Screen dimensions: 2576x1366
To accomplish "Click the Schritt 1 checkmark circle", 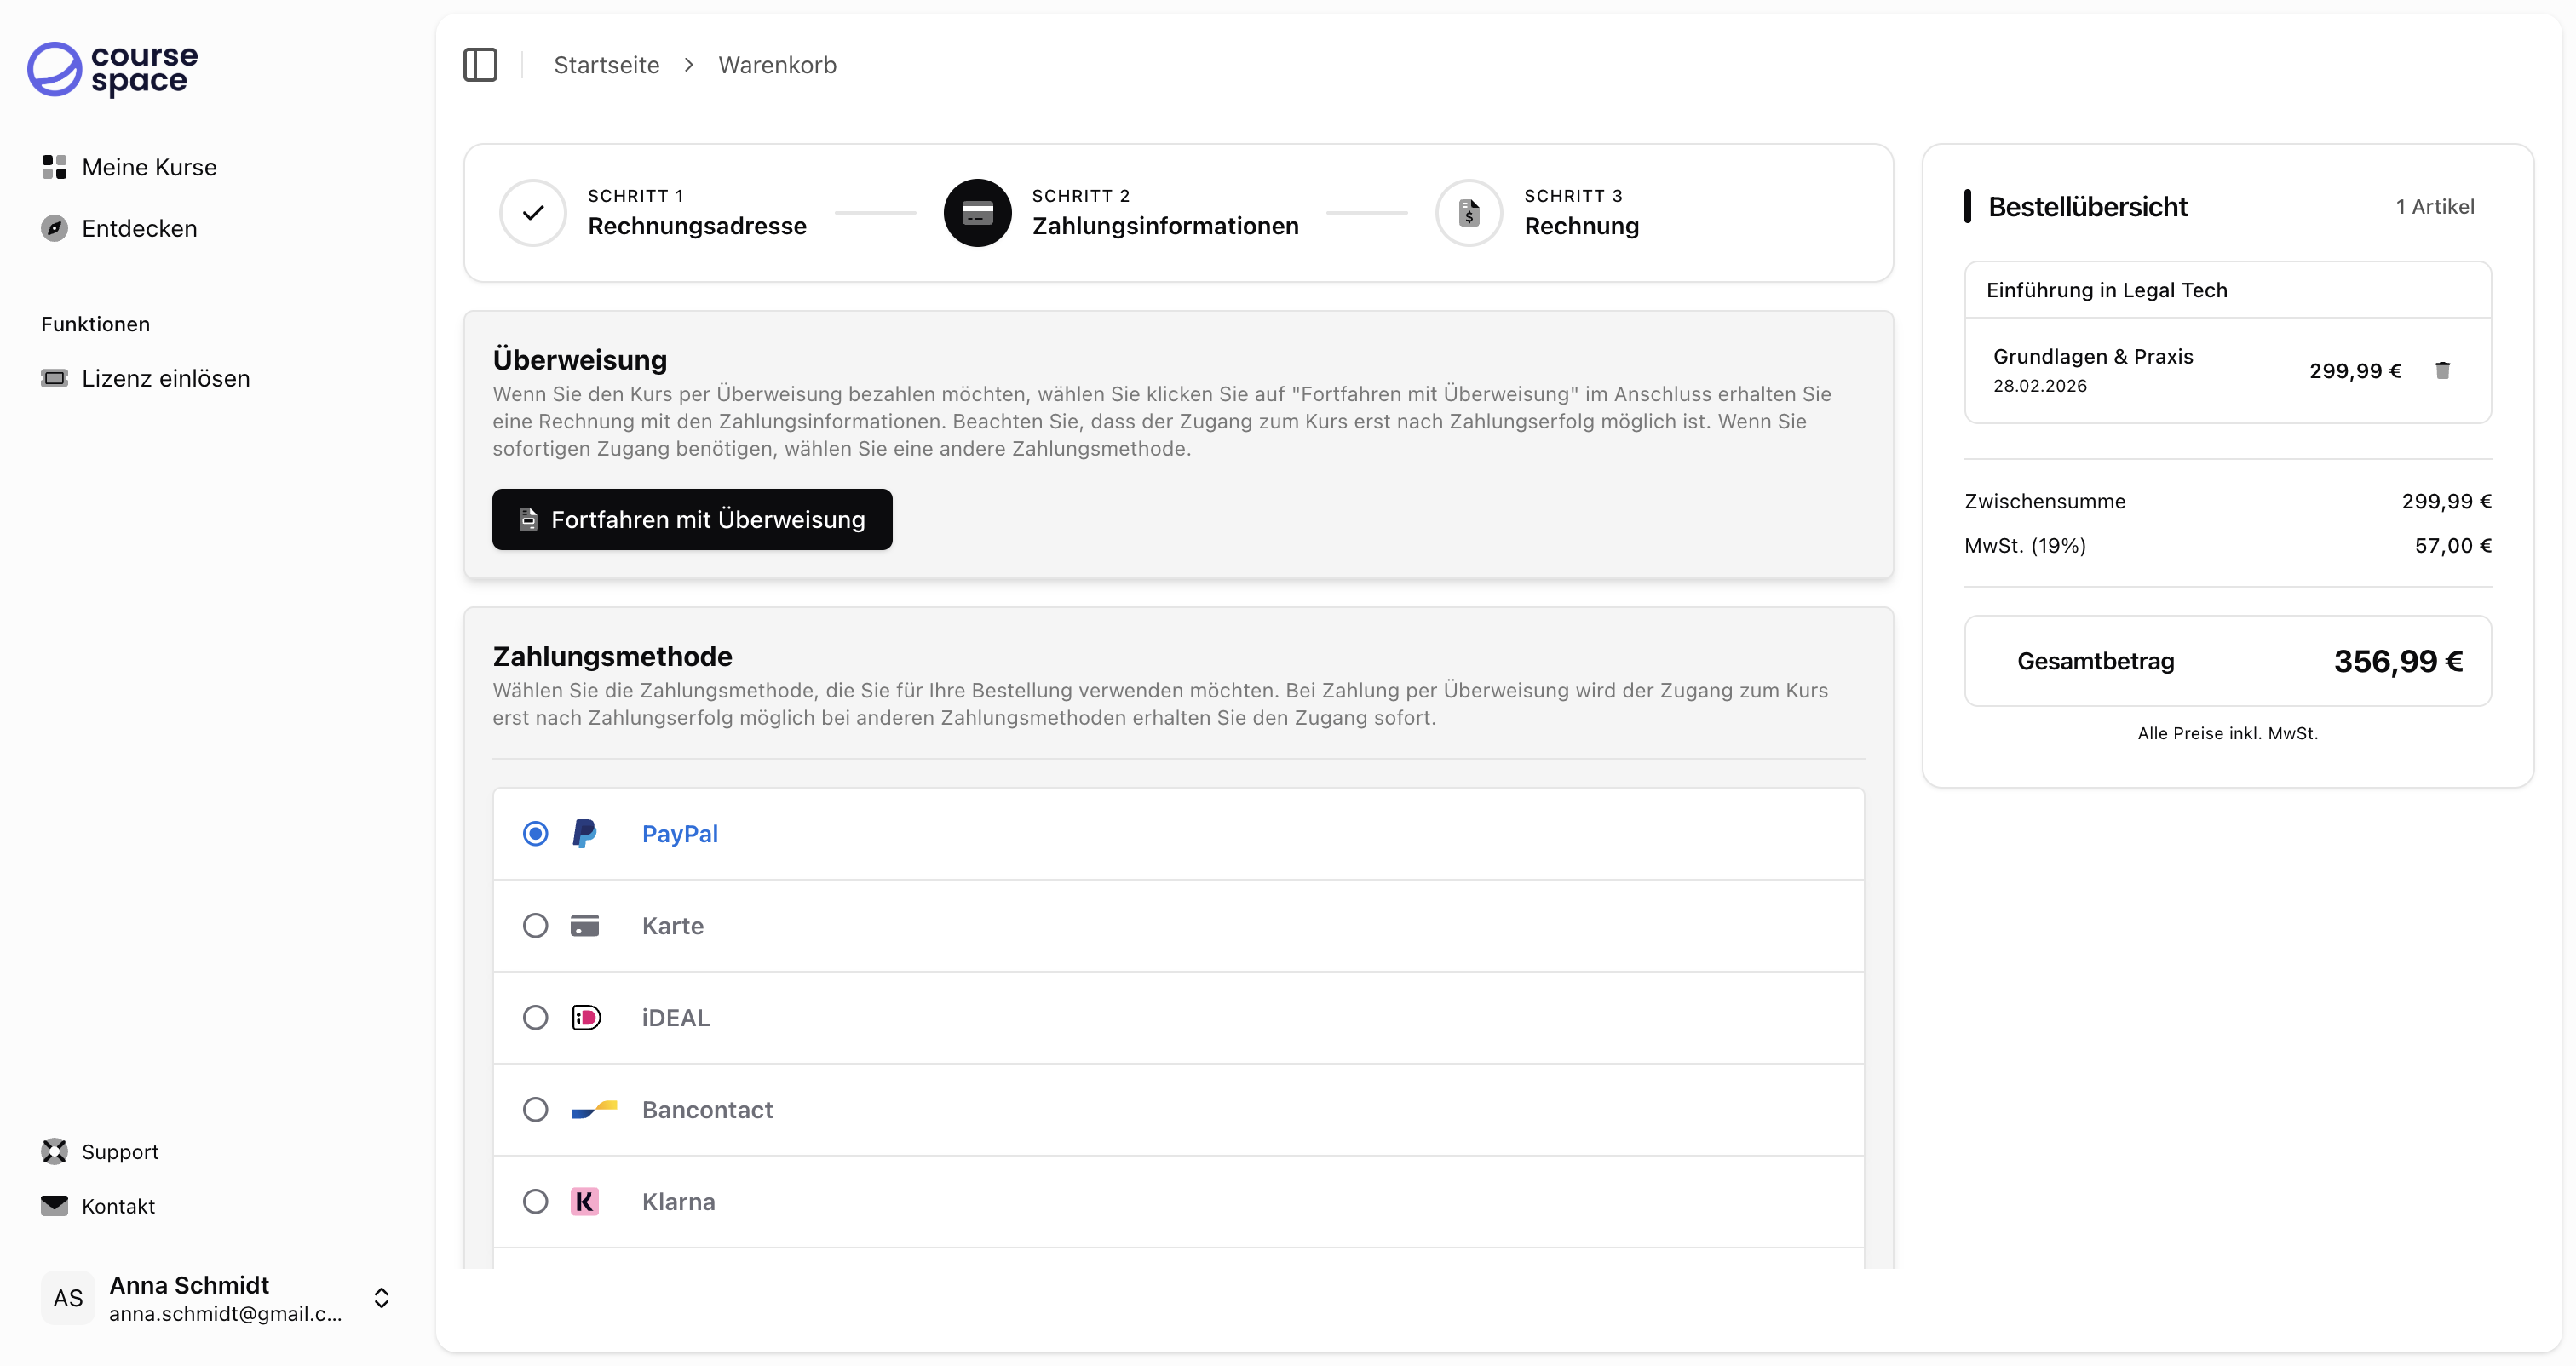I will [533, 213].
